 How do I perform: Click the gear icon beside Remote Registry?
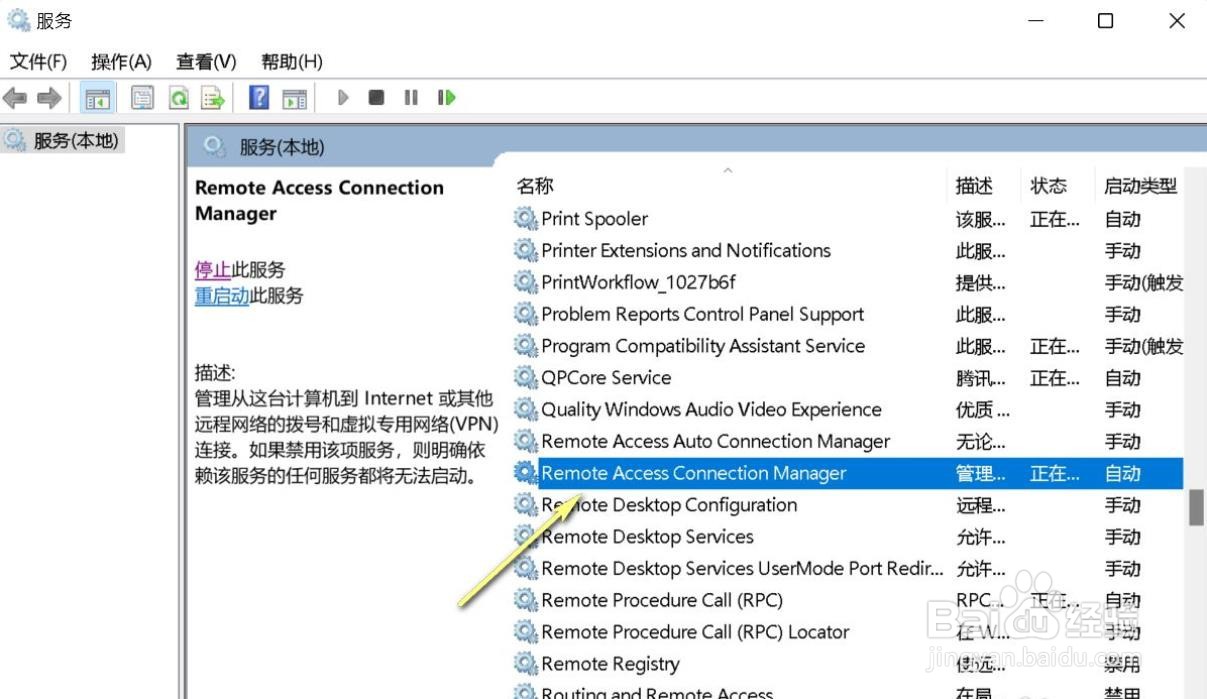point(525,663)
